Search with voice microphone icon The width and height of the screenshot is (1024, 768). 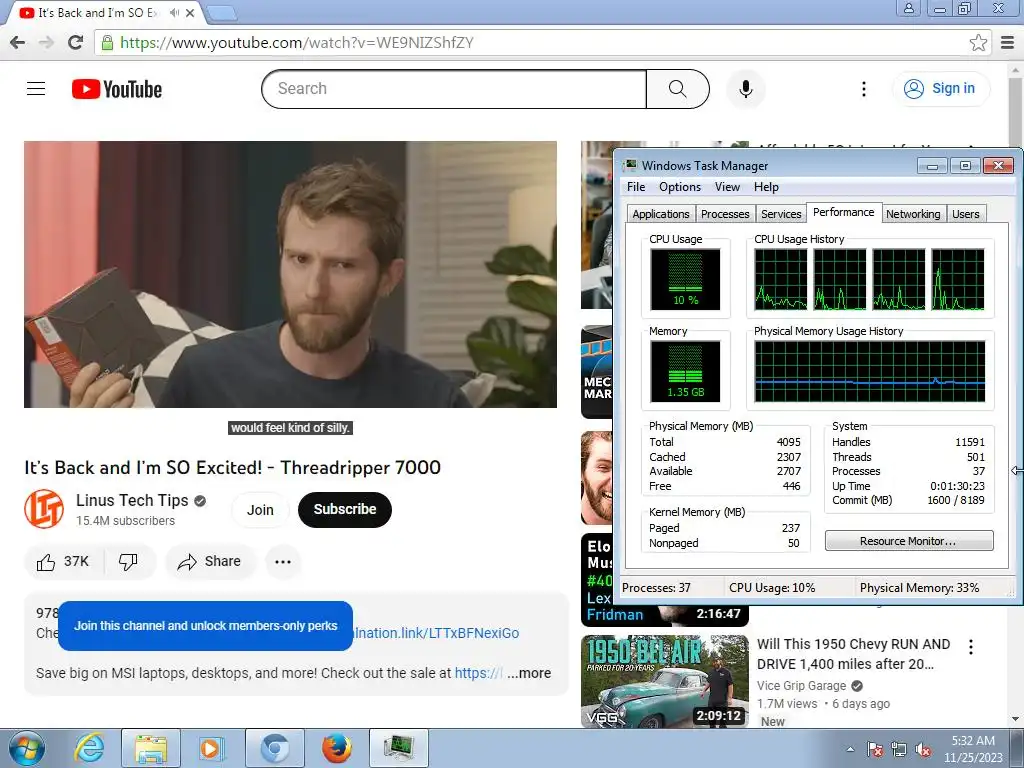point(745,89)
